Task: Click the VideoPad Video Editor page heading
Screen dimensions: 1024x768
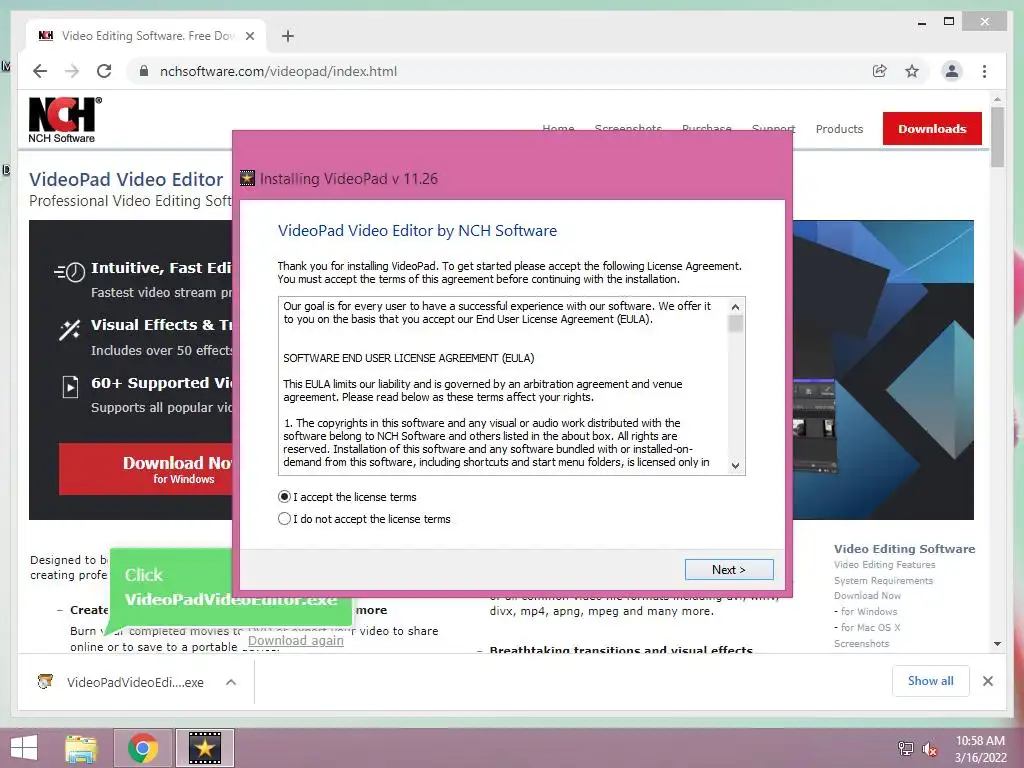Action: (x=126, y=180)
